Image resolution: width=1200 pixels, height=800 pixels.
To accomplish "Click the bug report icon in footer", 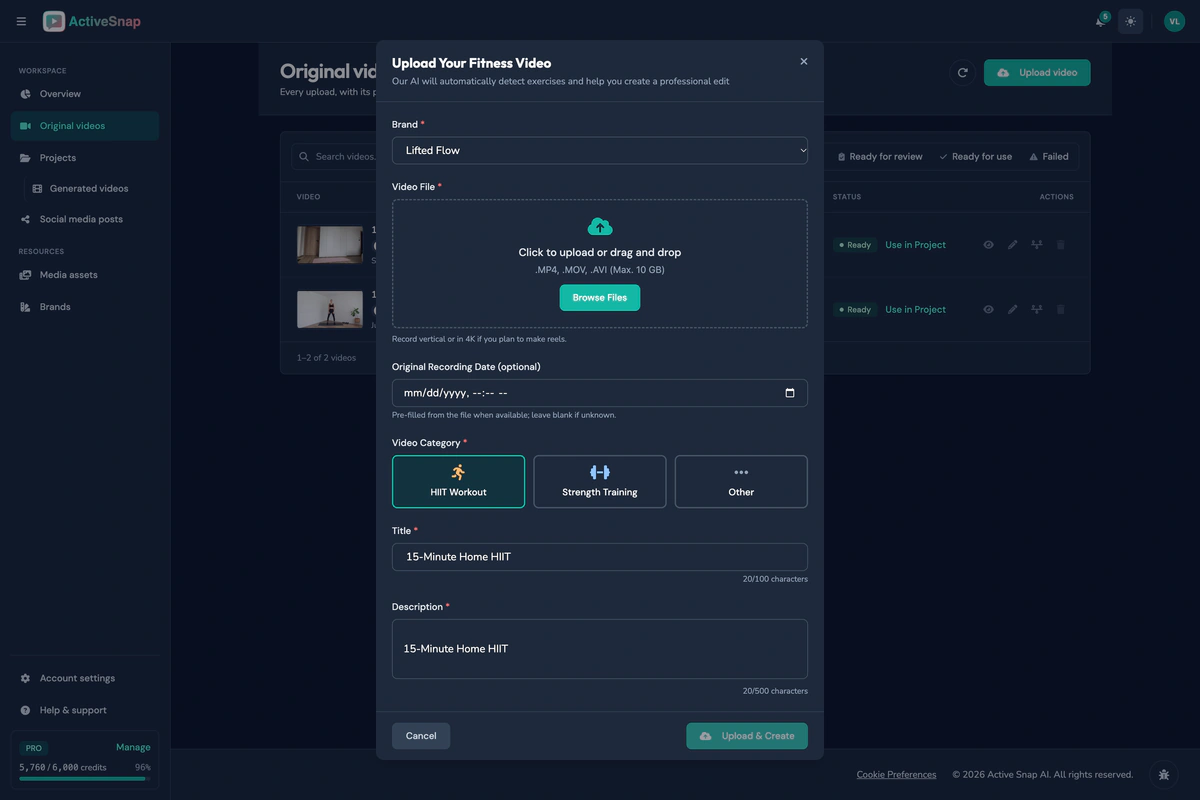I will [x=1163, y=774].
